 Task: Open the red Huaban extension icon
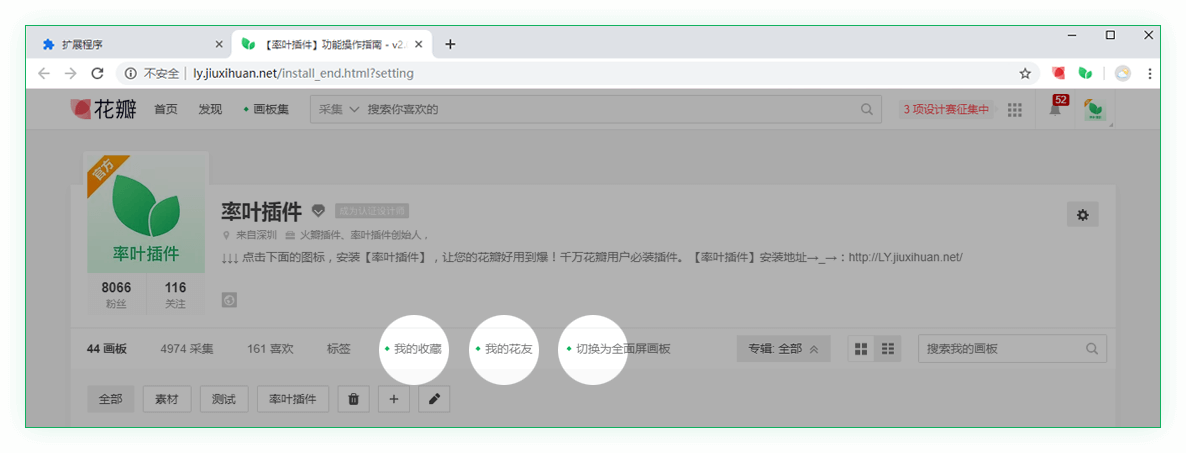click(1058, 73)
